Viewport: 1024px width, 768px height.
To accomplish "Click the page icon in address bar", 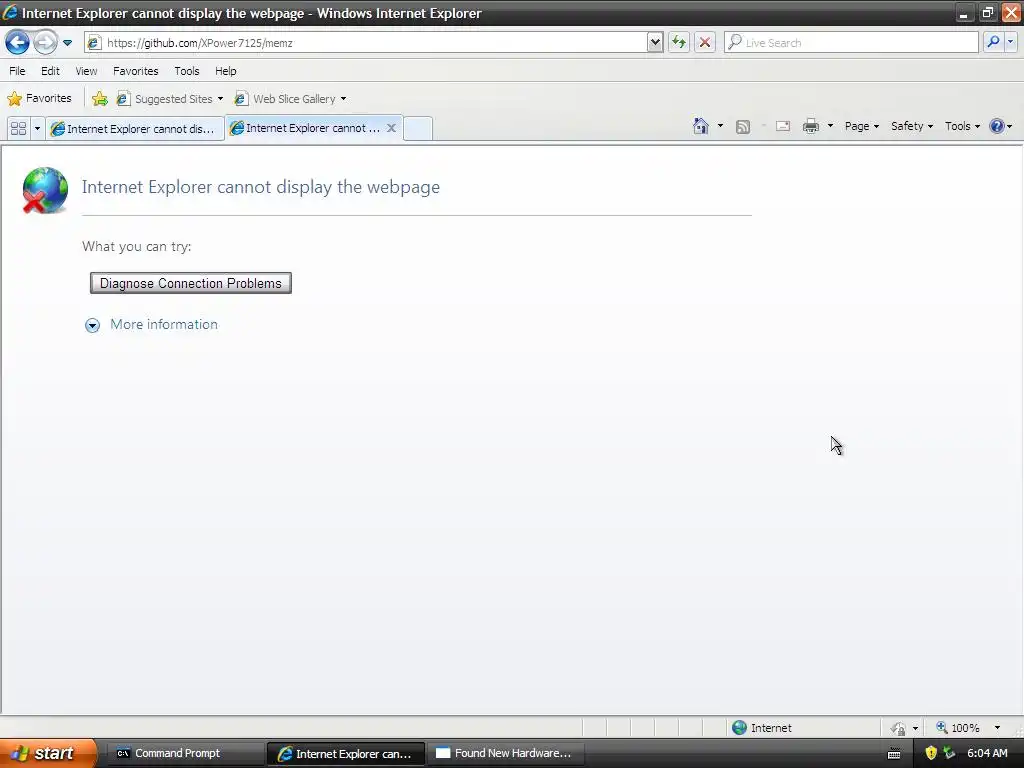I will pyautogui.click(x=94, y=42).
